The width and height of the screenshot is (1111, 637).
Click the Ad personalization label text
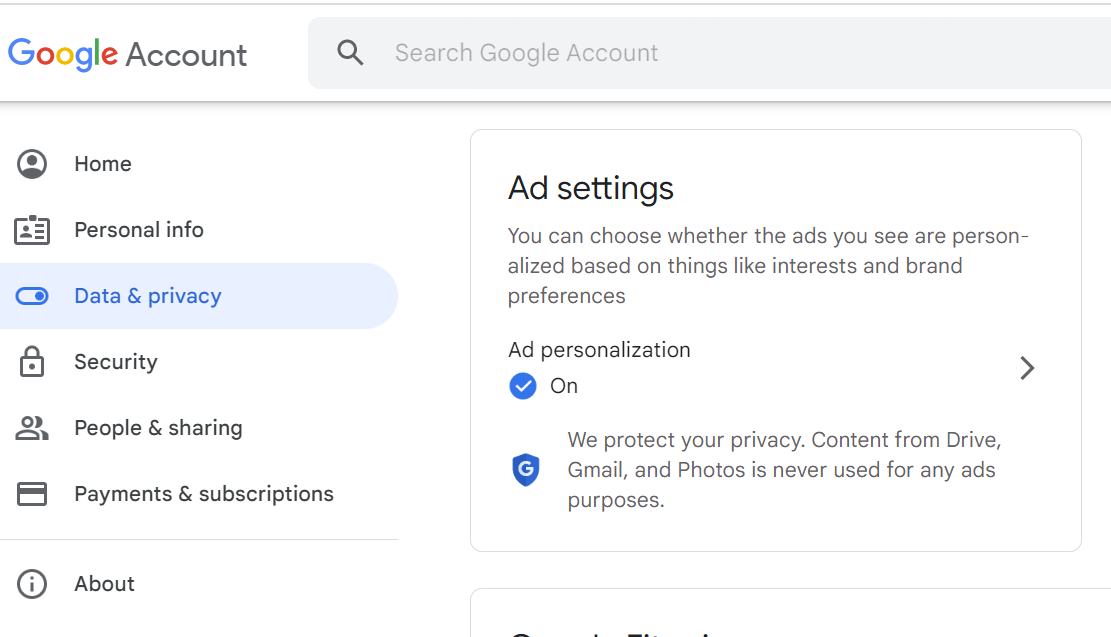tap(599, 350)
